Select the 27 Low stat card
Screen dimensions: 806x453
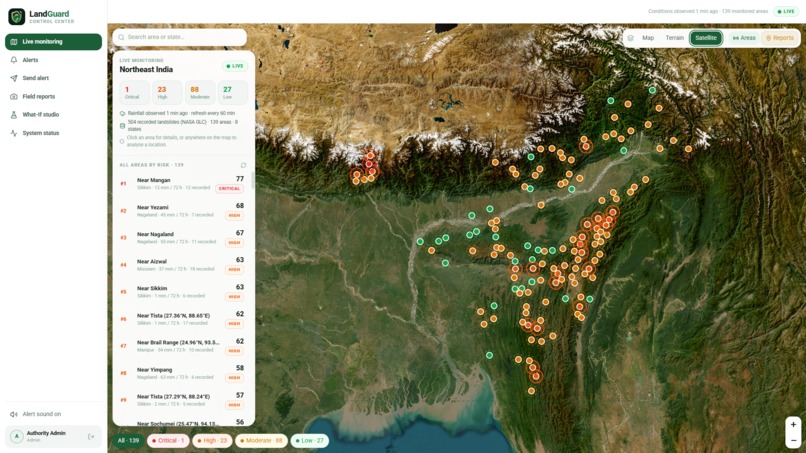click(x=232, y=93)
